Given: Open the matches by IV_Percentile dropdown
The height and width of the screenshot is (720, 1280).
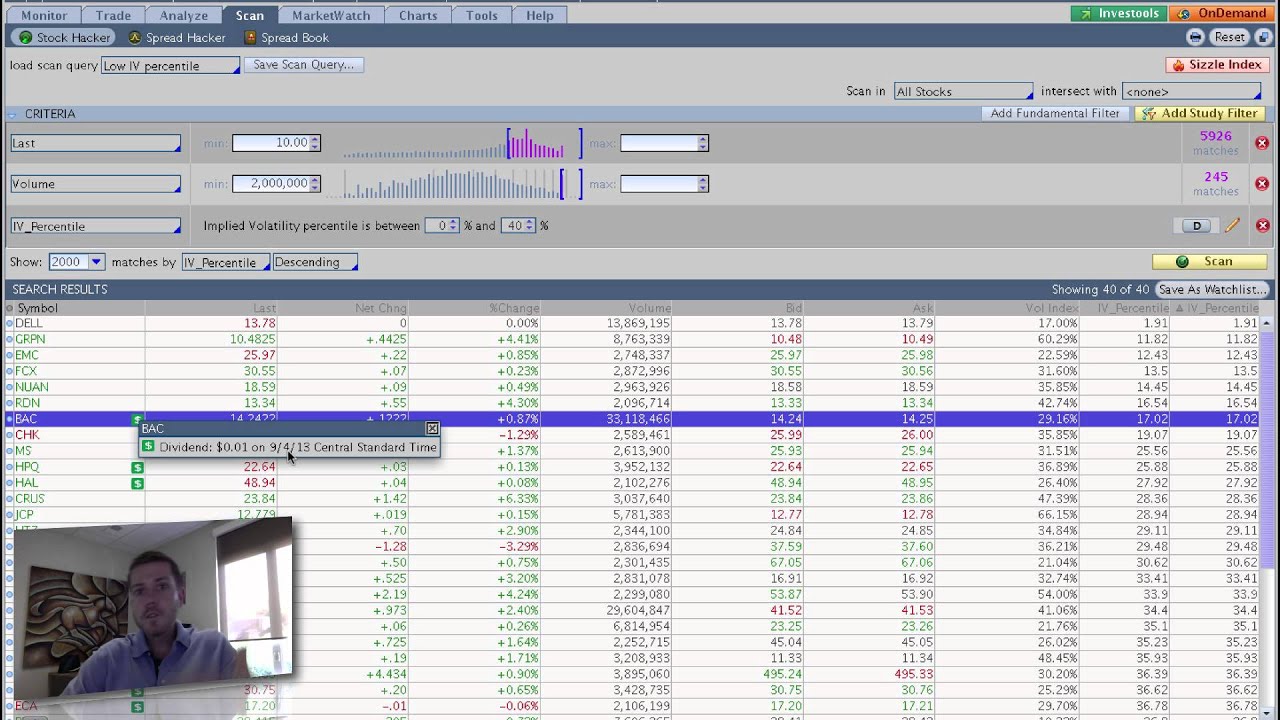Looking at the screenshot, I should coord(225,262).
